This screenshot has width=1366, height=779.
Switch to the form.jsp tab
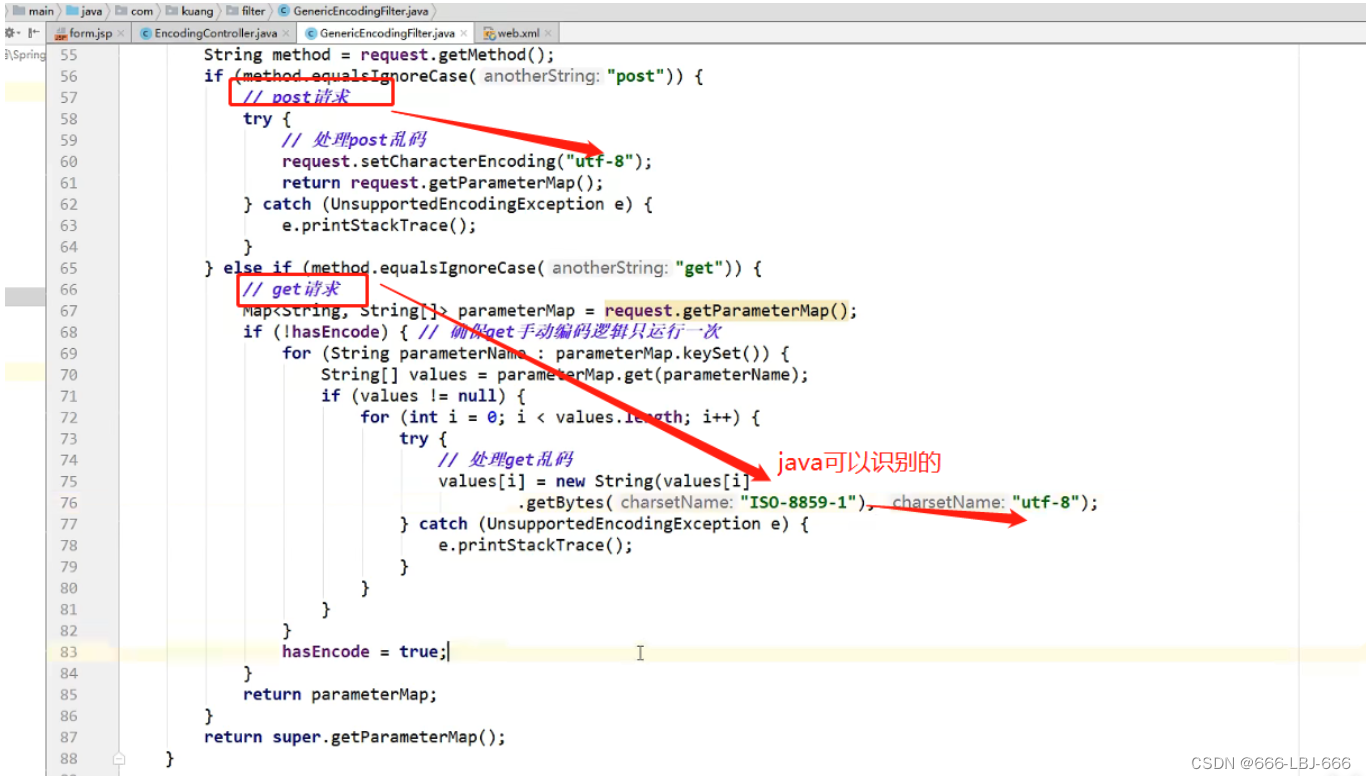pyautogui.click(x=90, y=33)
